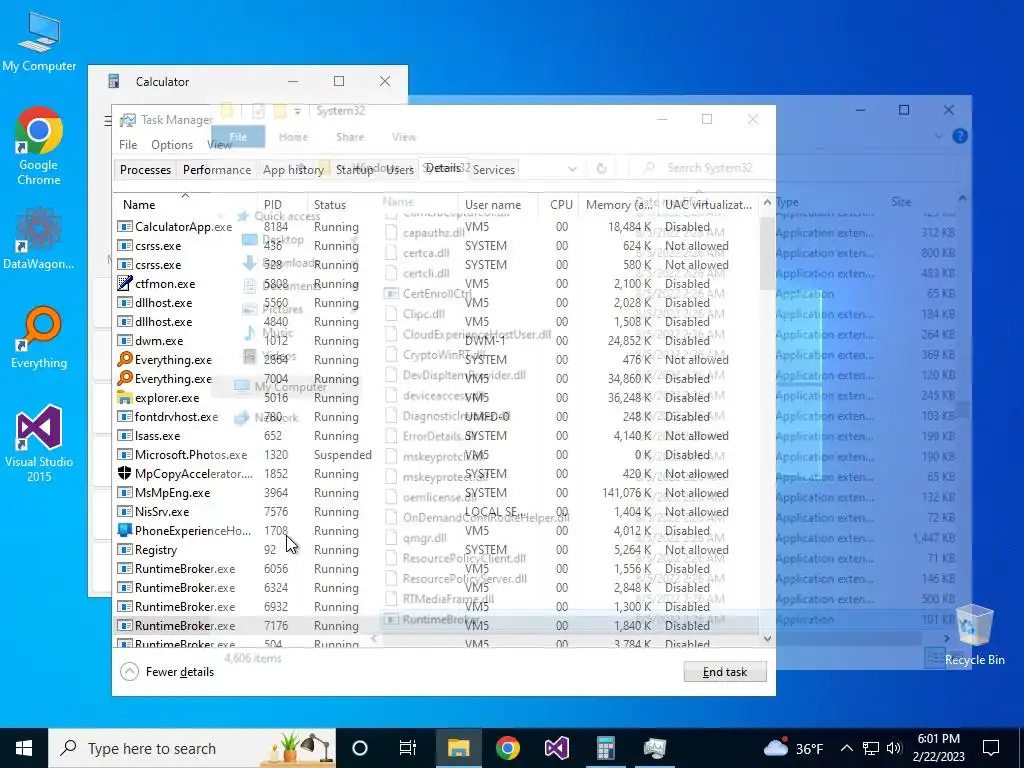Sort by the Memory column header

618,204
